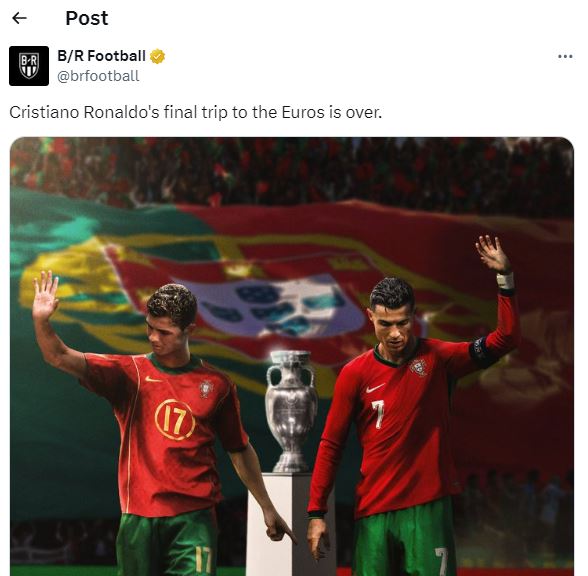Open the three-dot more options menu
This screenshot has height=576, width=588.
565,57
